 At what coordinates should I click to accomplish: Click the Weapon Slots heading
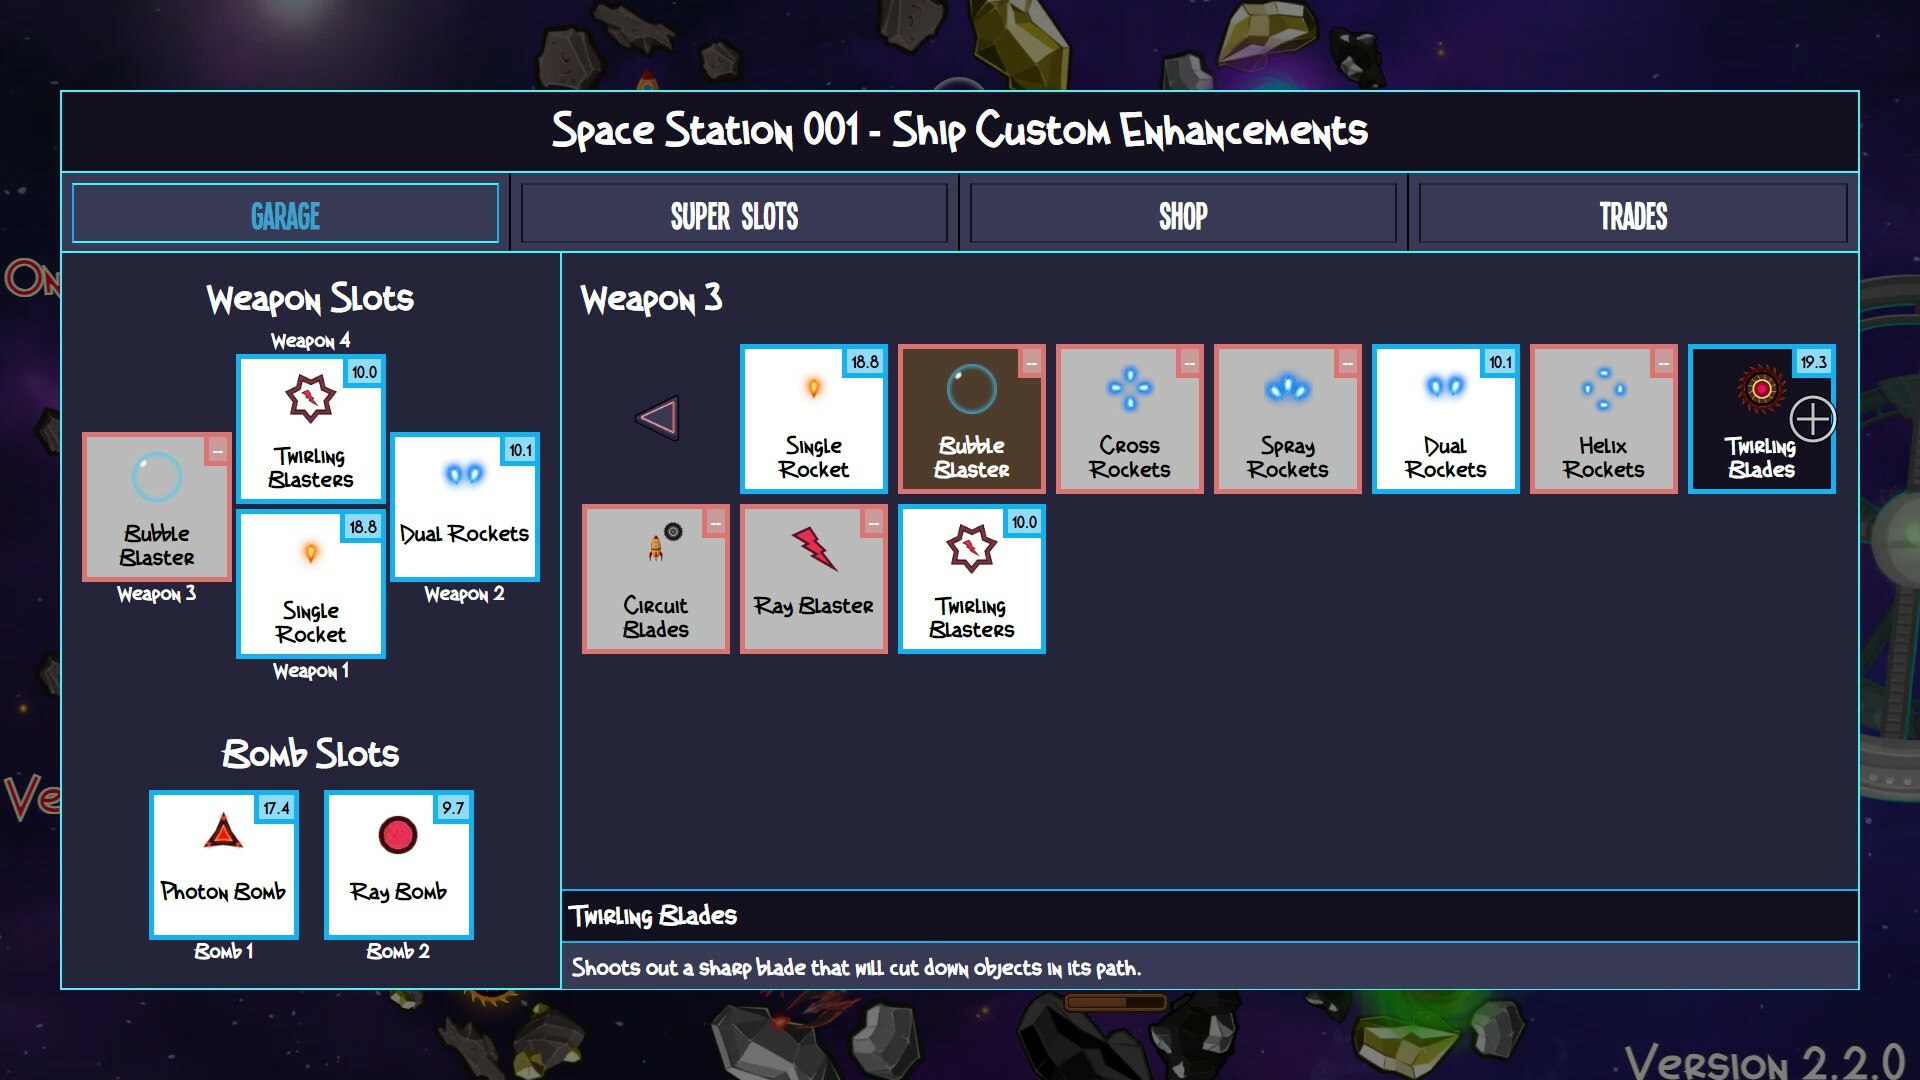tap(310, 298)
